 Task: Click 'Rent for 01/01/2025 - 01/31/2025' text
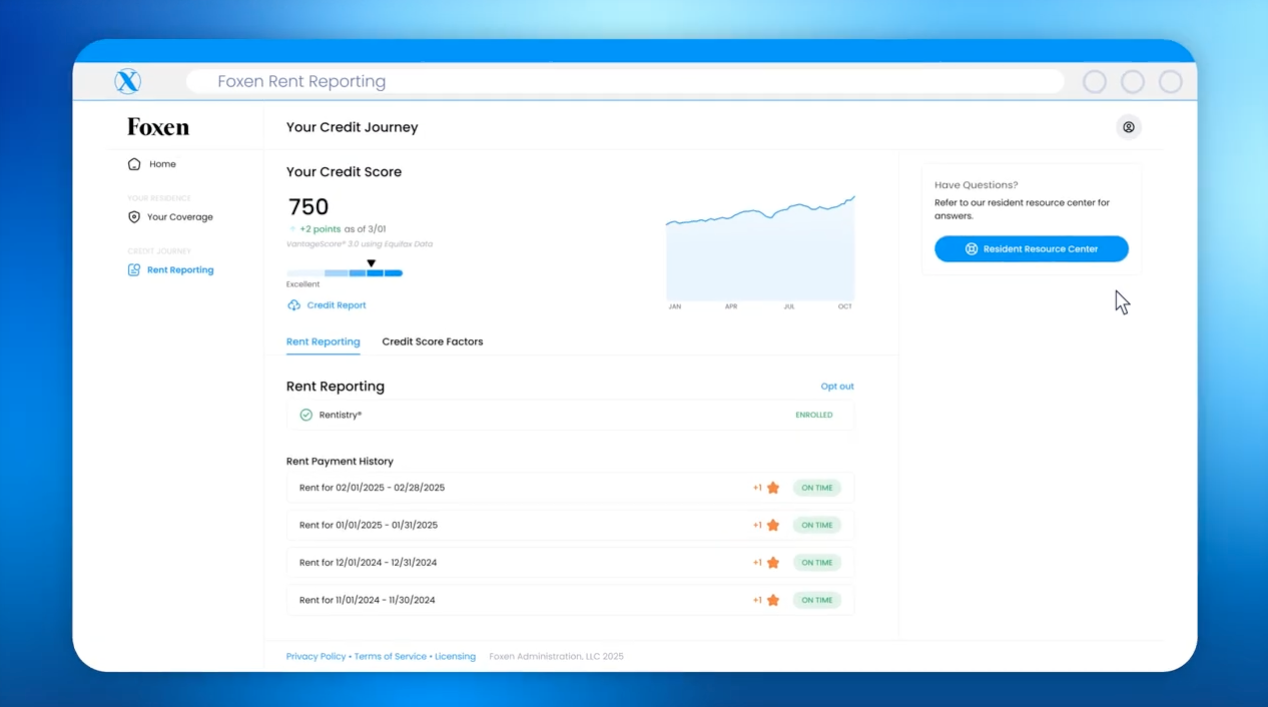point(368,525)
